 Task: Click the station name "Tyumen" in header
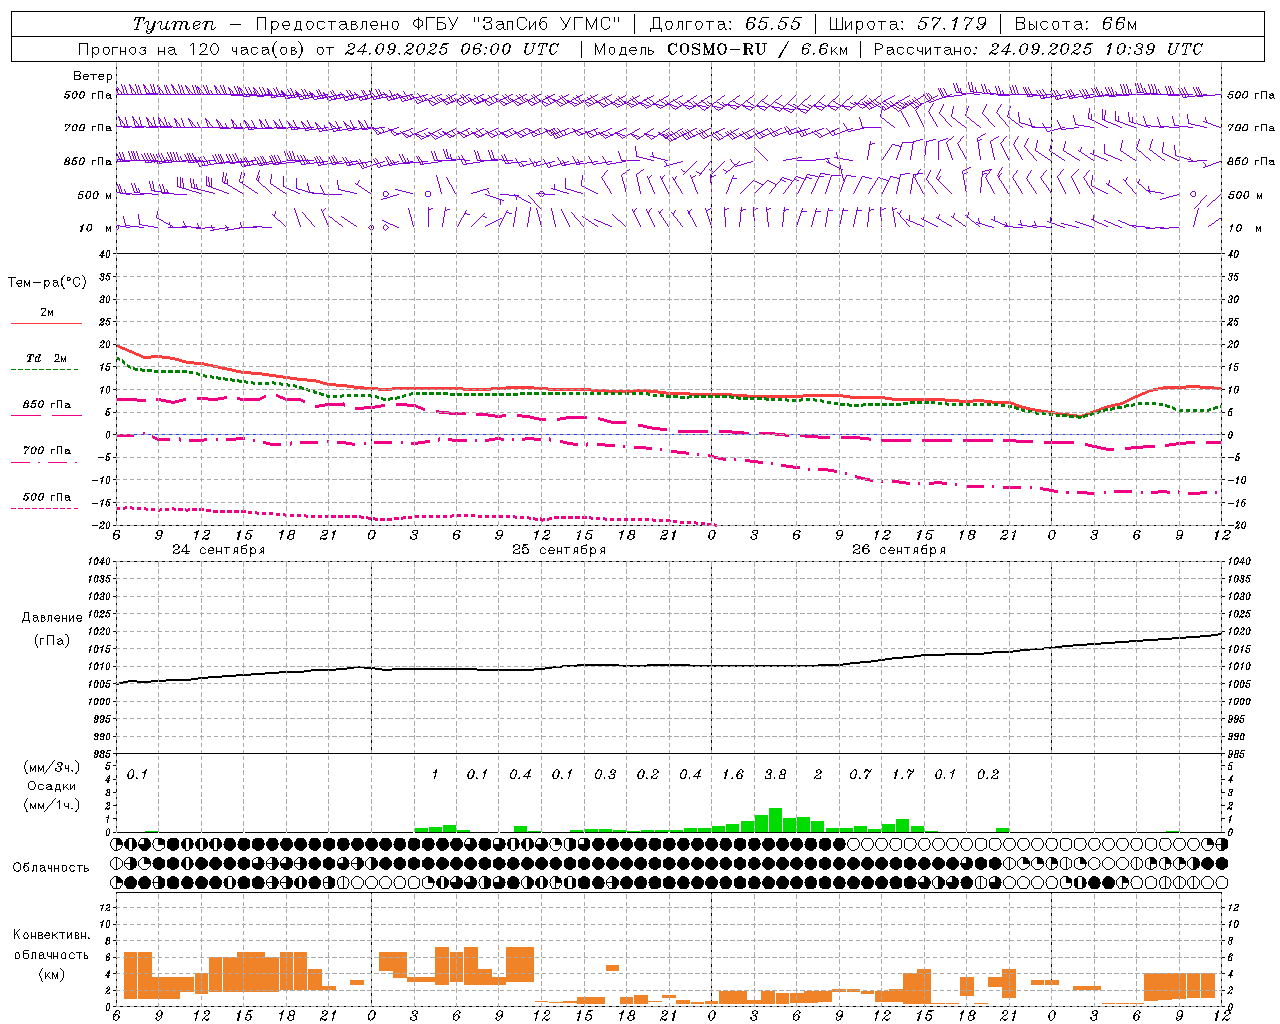(173, 24)
